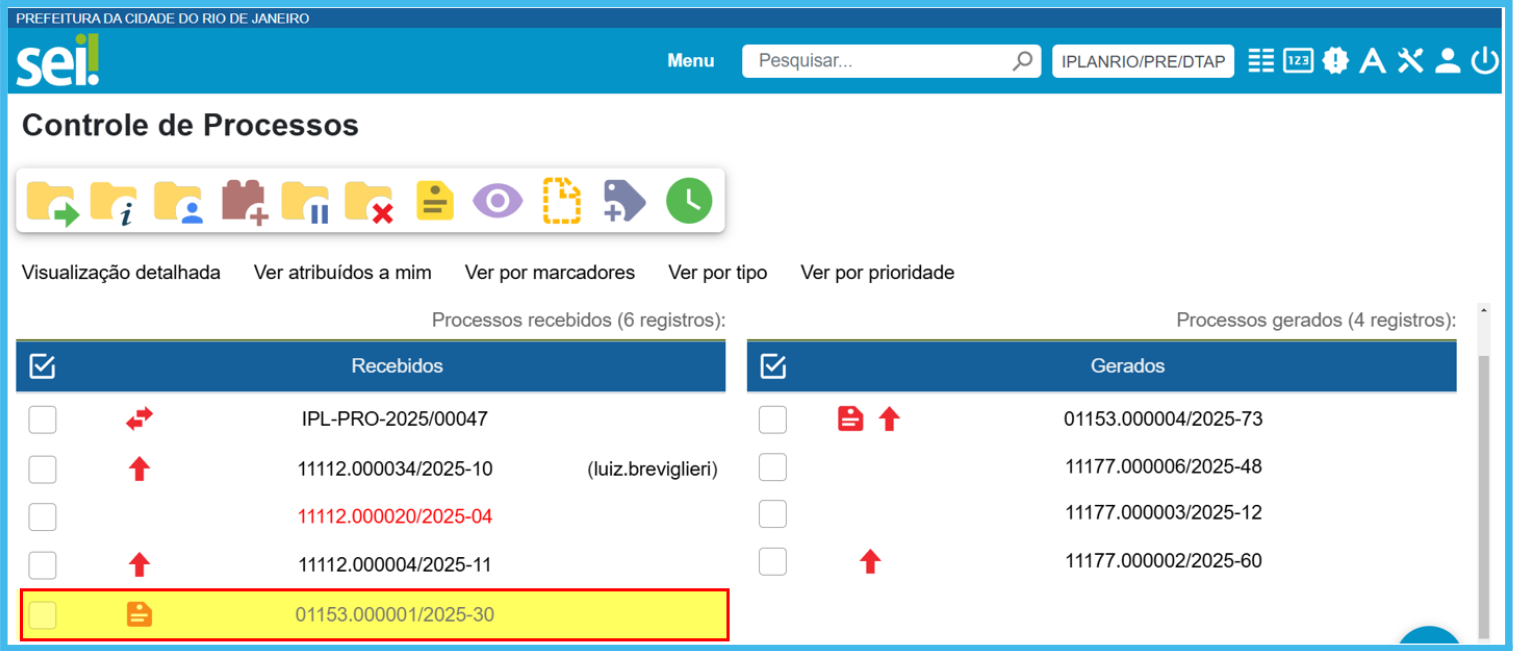
Task: Click the tag marker plus icon
Action: 624,201
